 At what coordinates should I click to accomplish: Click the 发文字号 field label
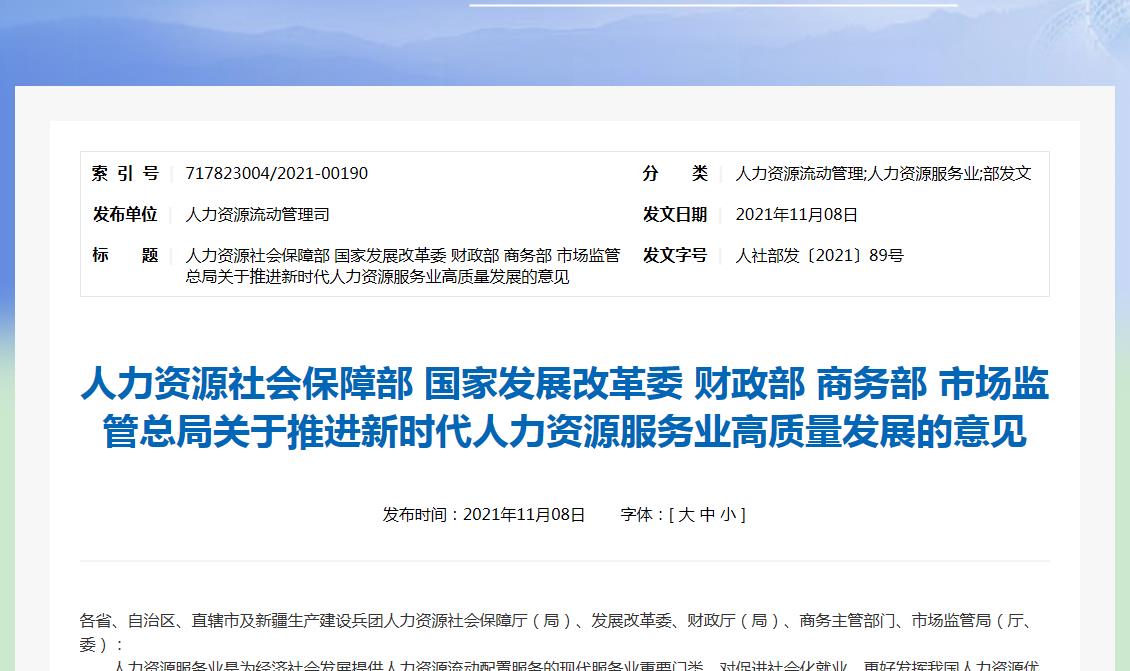point(674,255)
